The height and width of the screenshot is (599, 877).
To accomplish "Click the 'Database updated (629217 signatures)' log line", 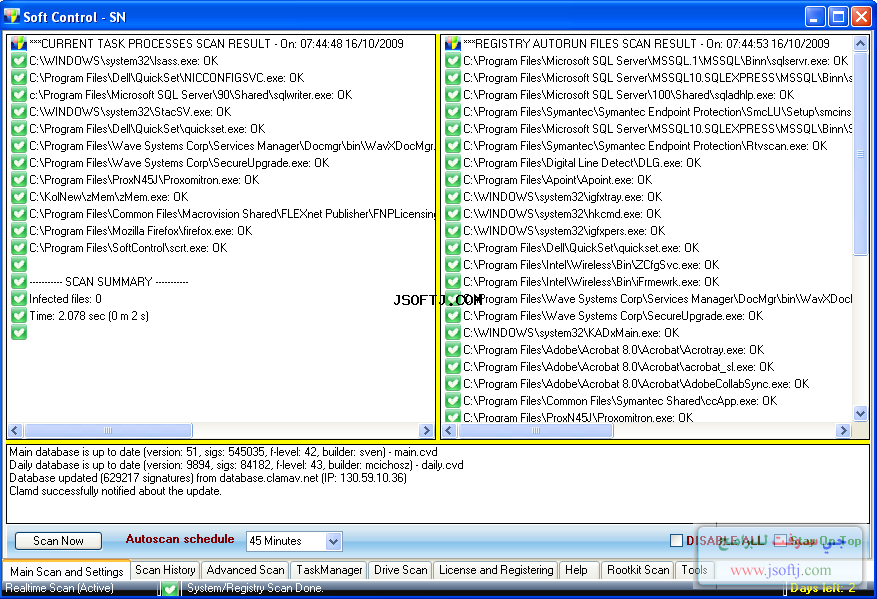I will [x=208, y=478].
